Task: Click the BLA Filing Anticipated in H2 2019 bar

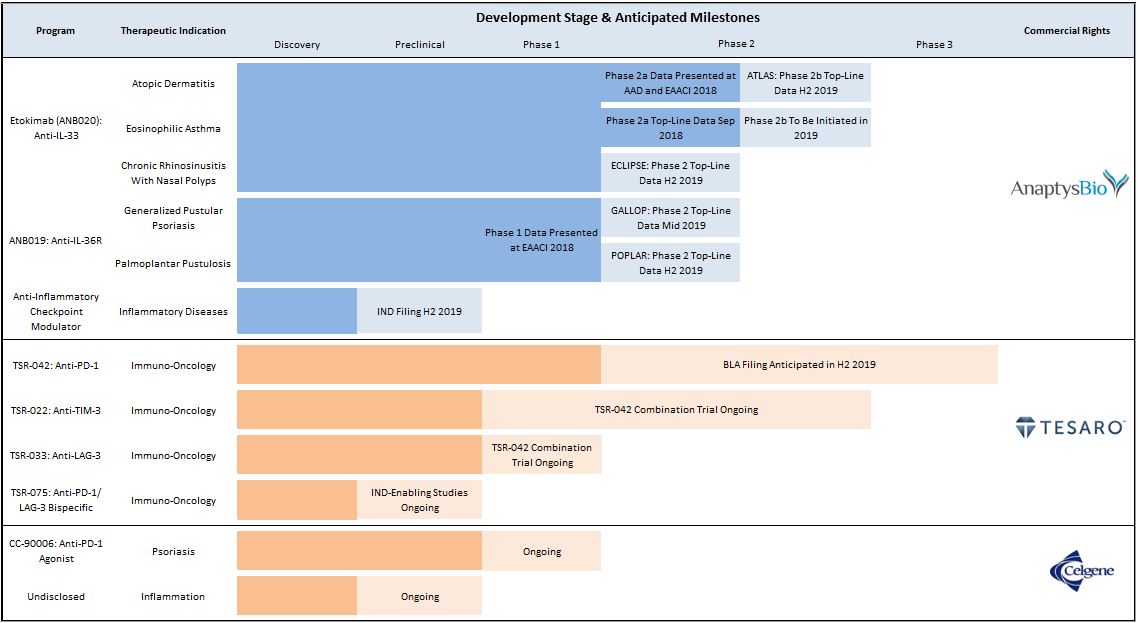Action: [x=798, y=365]
